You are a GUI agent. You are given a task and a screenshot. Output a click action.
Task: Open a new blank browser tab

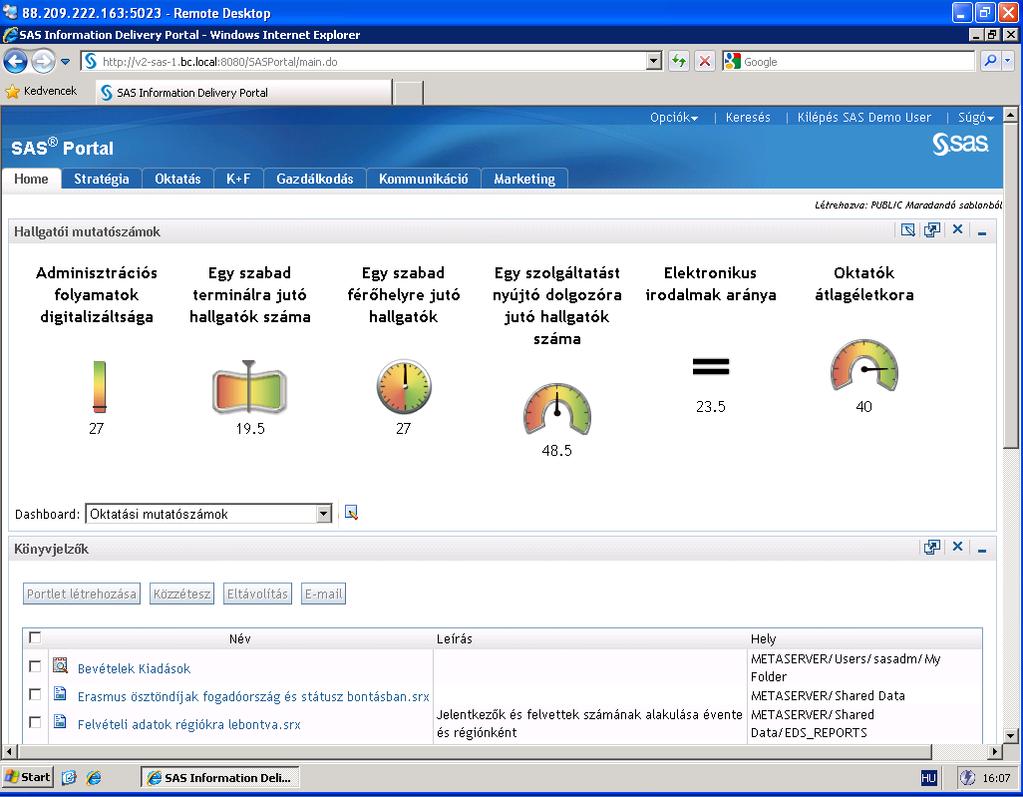point(408,93)
